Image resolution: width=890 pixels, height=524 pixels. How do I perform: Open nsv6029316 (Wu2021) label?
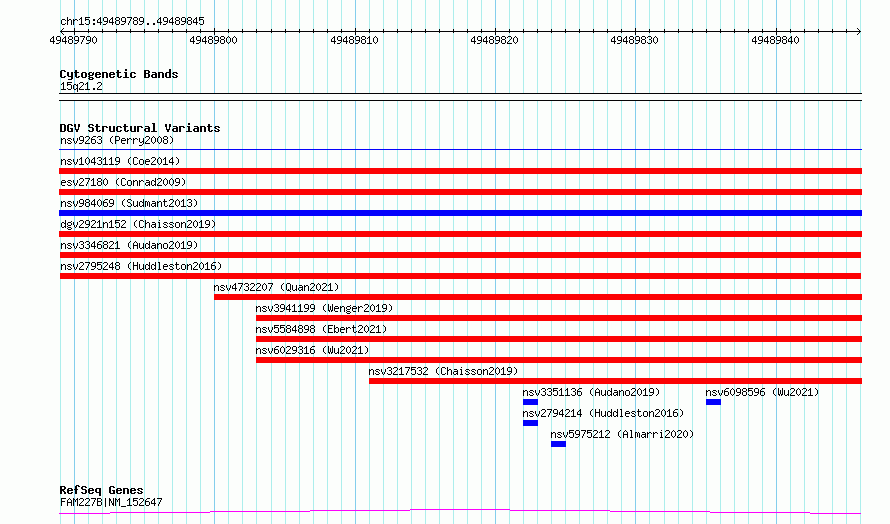[x=312, y=350]
